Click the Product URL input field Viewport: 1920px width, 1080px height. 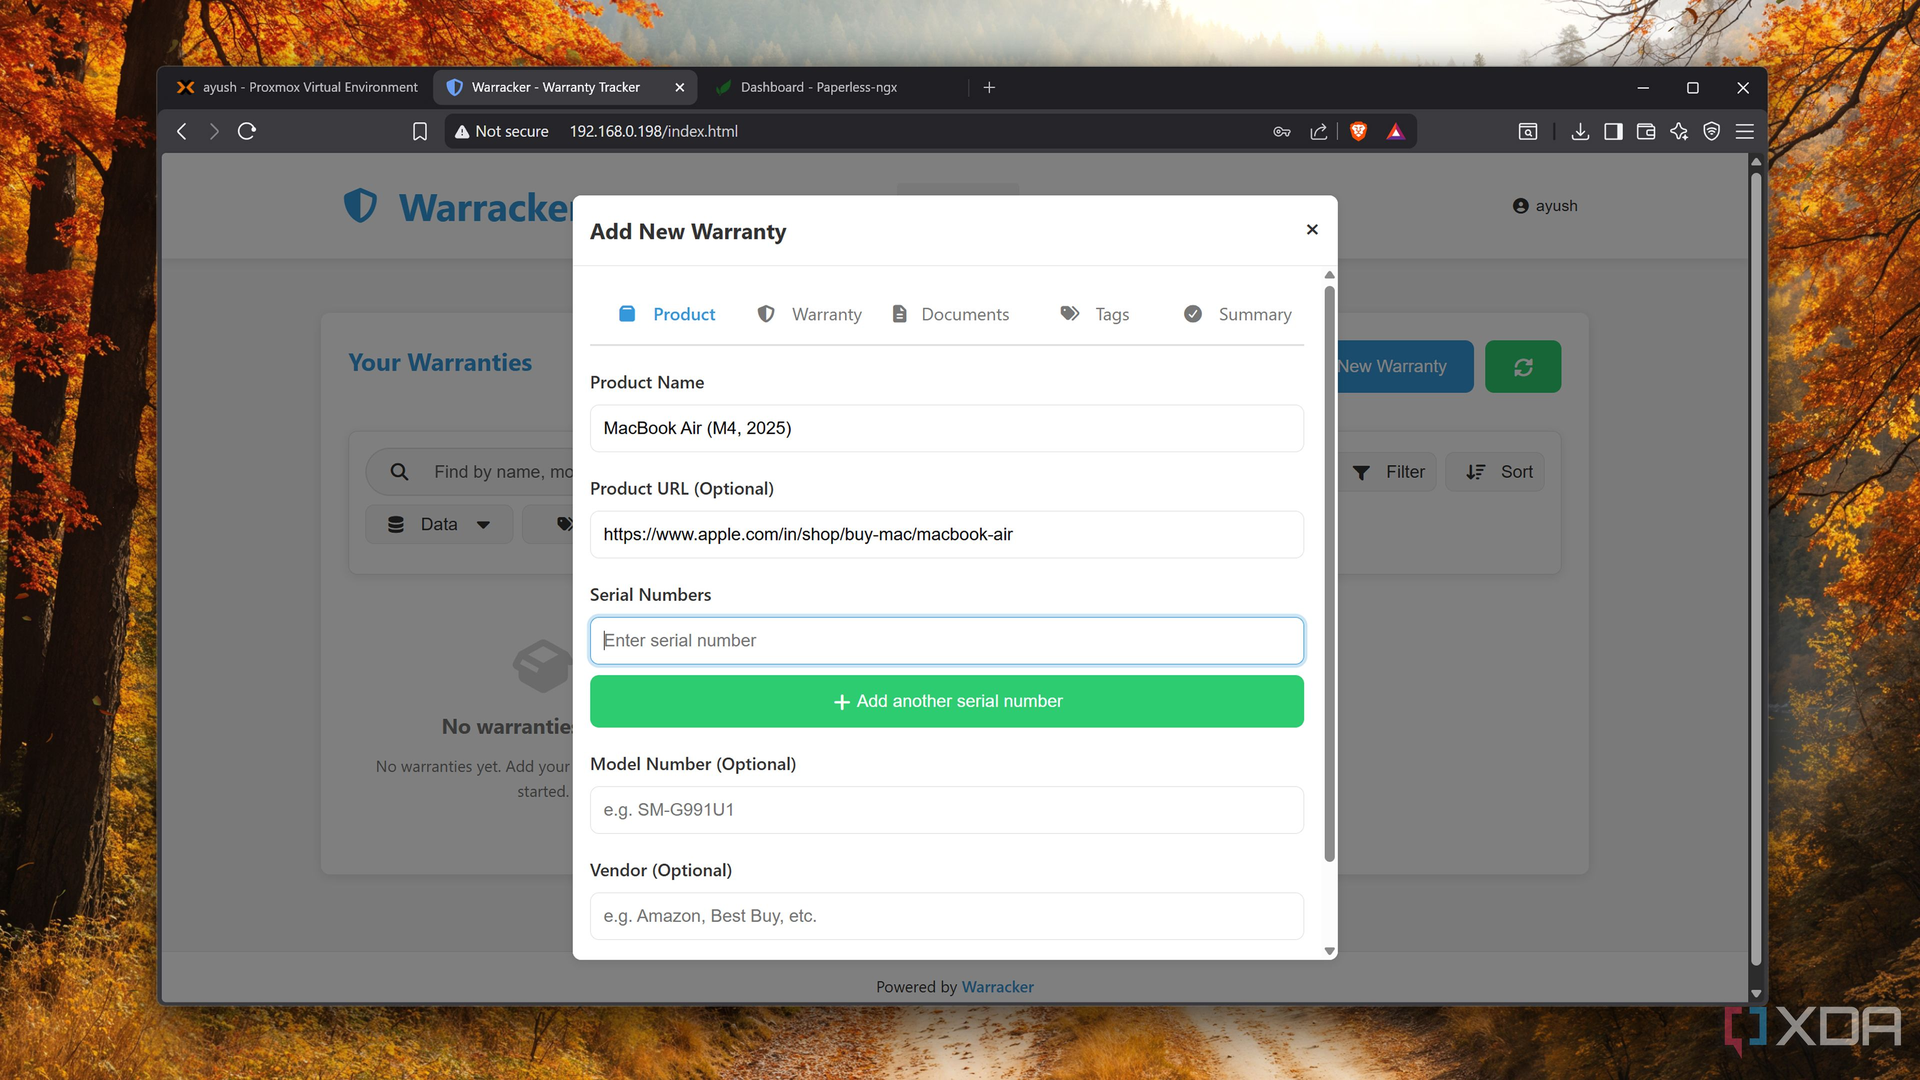(x=946, y=534)
